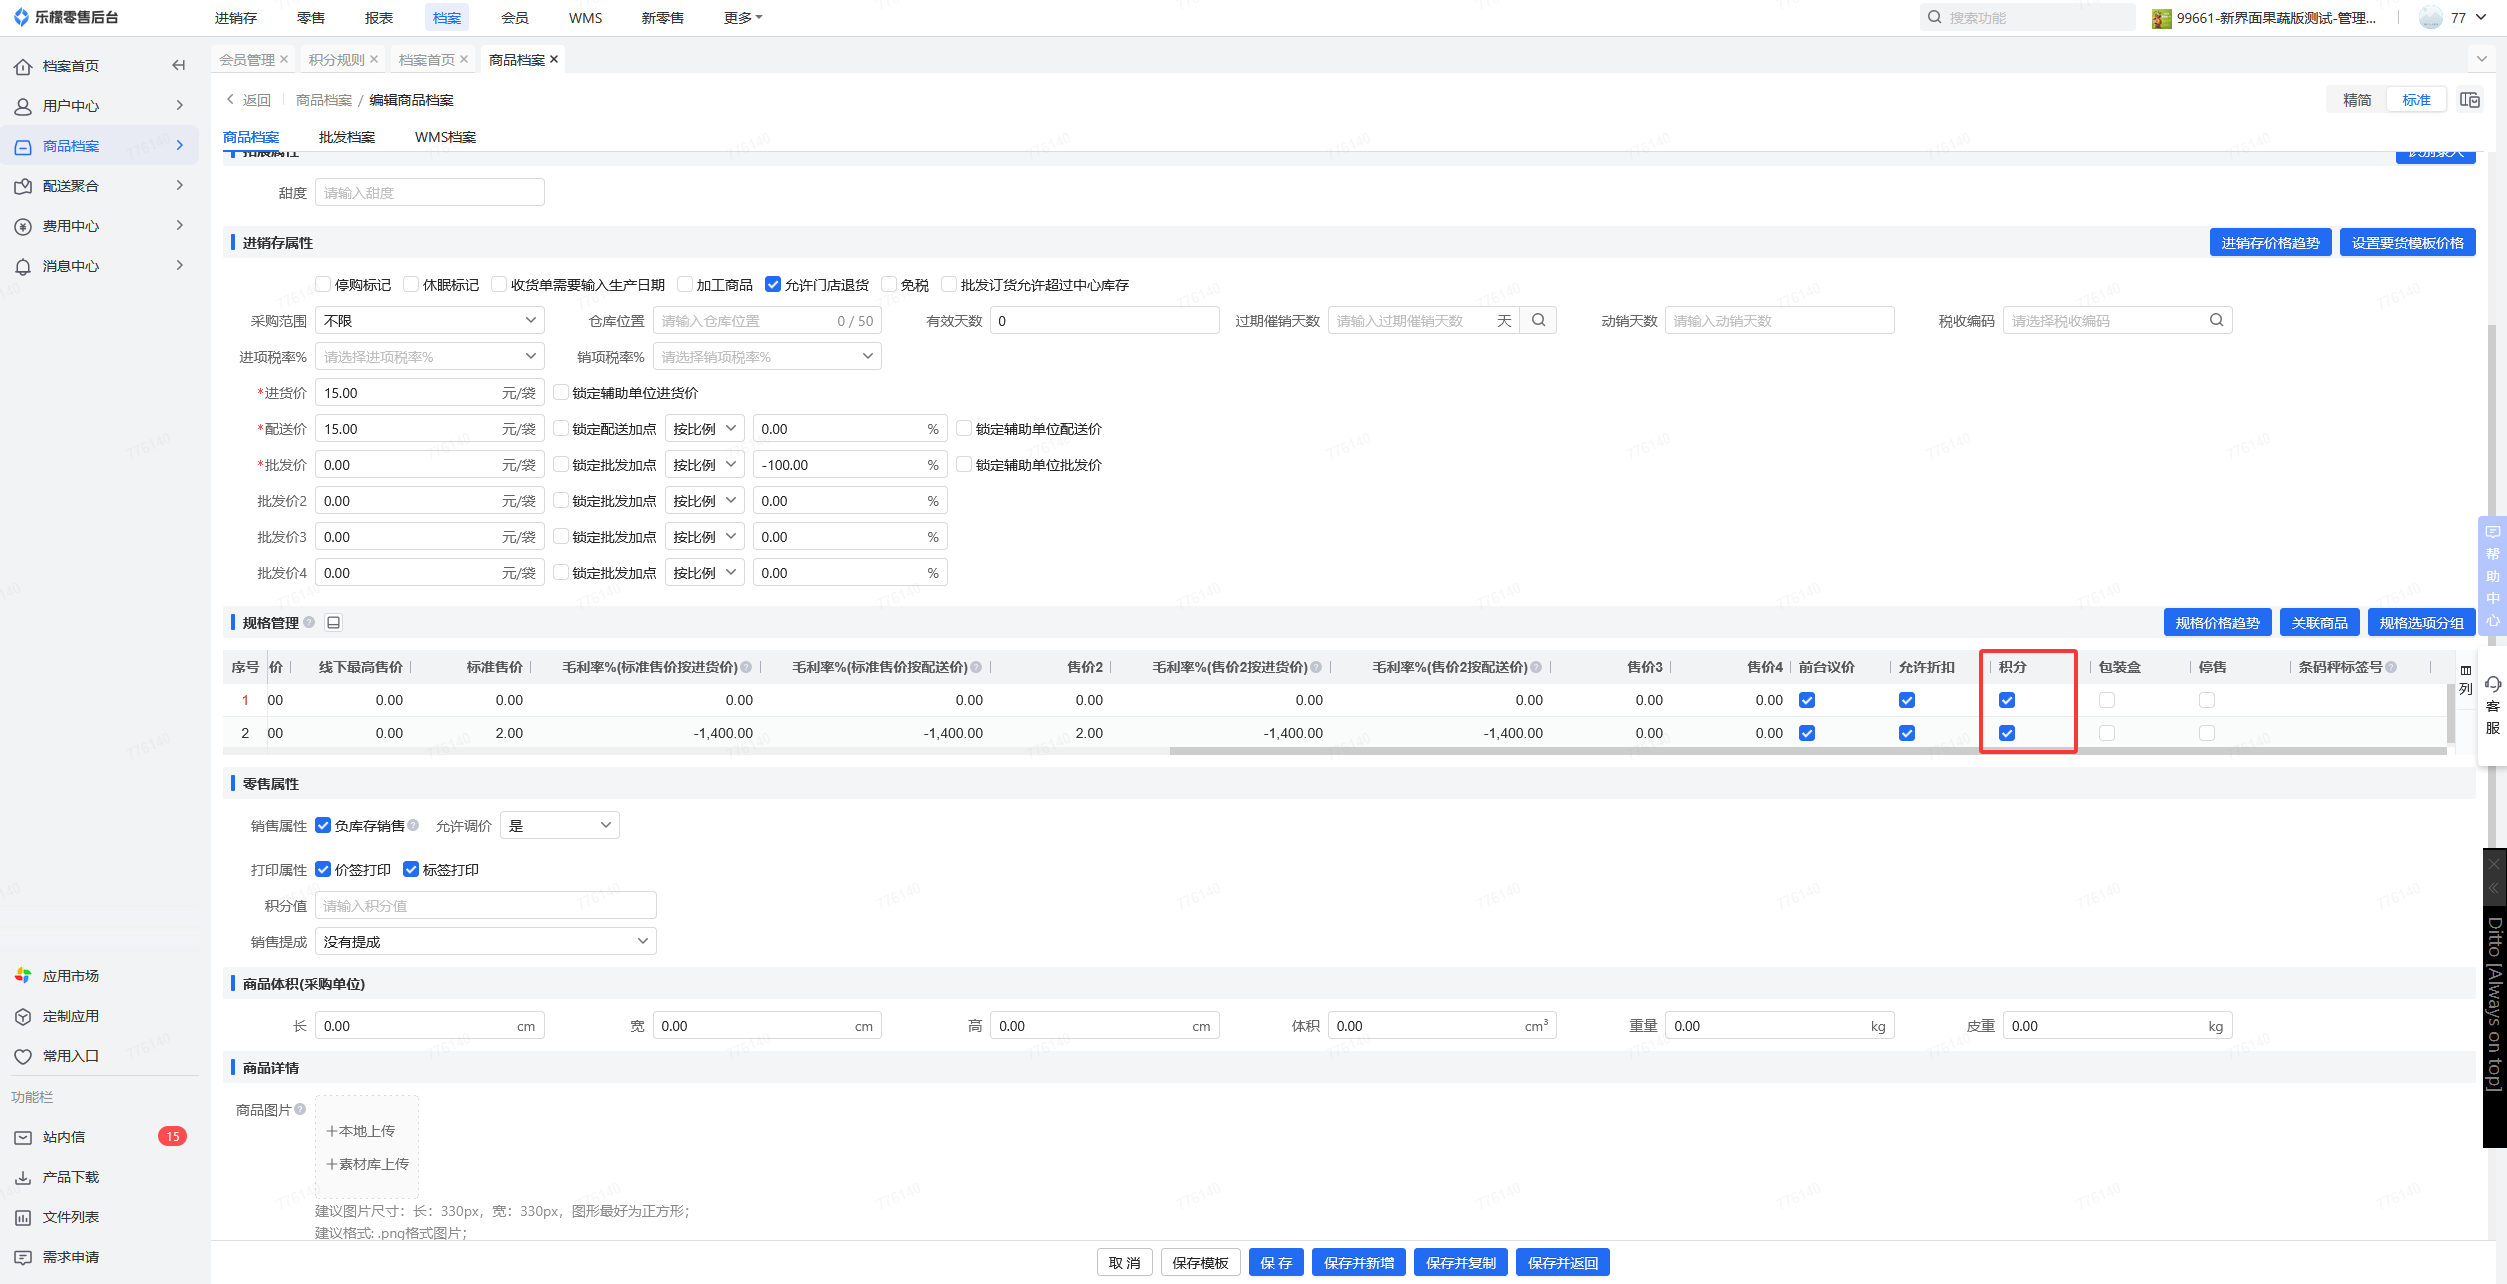Image resolution: width=2507 pixels, height=1284 pixels.
Task: Switch to 积分规则 page tab
Action: pos(337,60)
